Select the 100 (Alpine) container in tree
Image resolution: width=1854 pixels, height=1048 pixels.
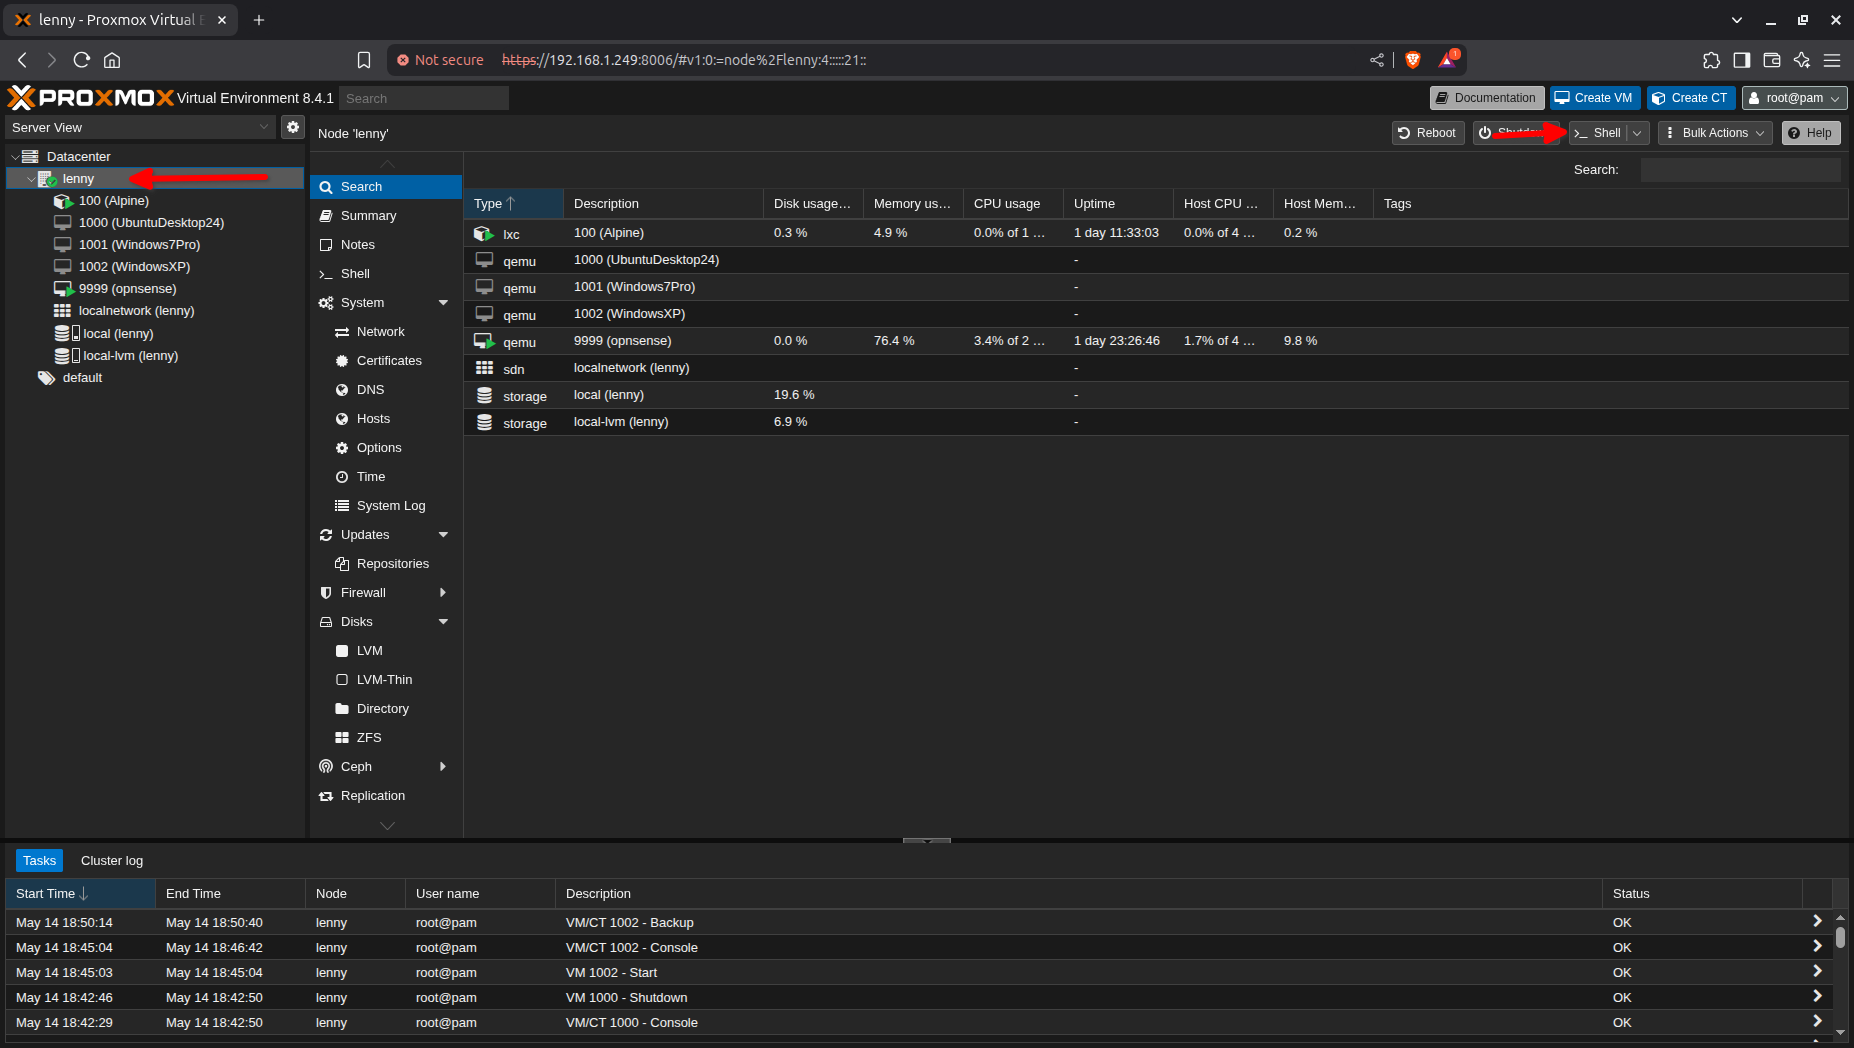tap(113, 201)
